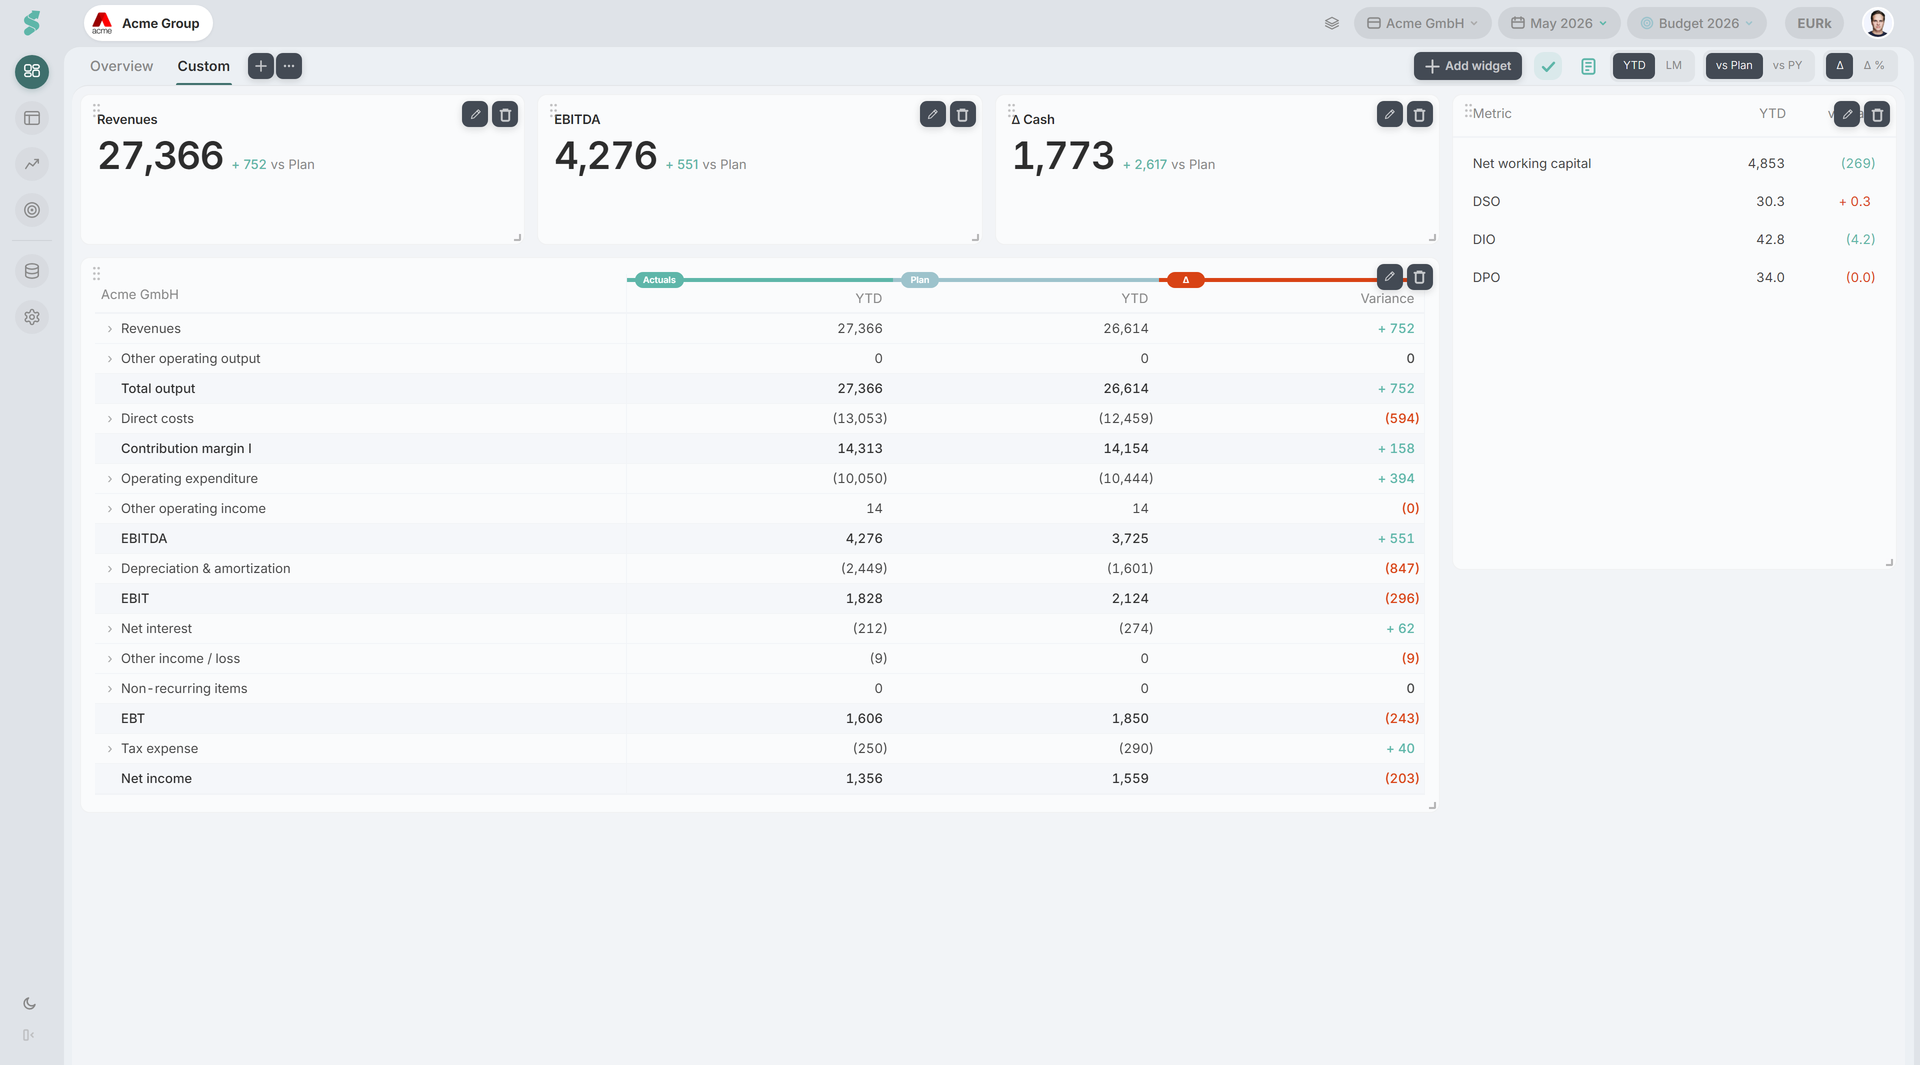Open the Budget 2026 scenario dropdown
The image size is (1920, 1065).
[1696, 23]
